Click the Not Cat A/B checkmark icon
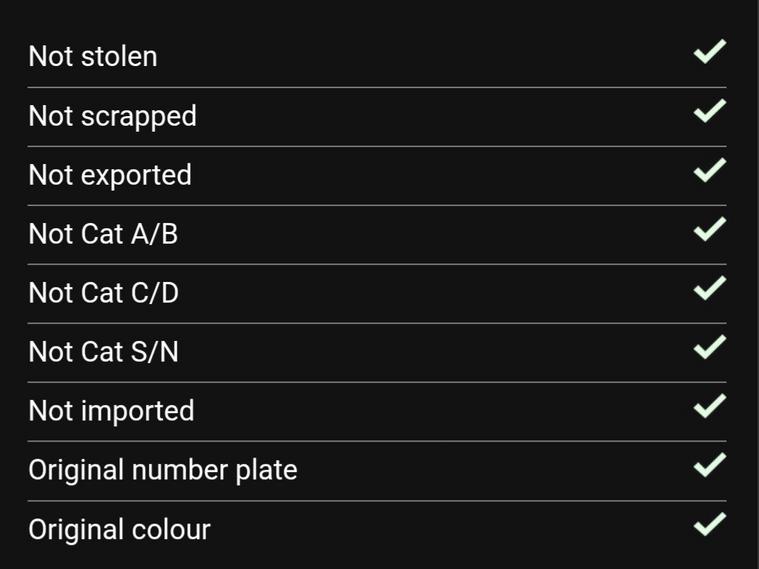 709,229
